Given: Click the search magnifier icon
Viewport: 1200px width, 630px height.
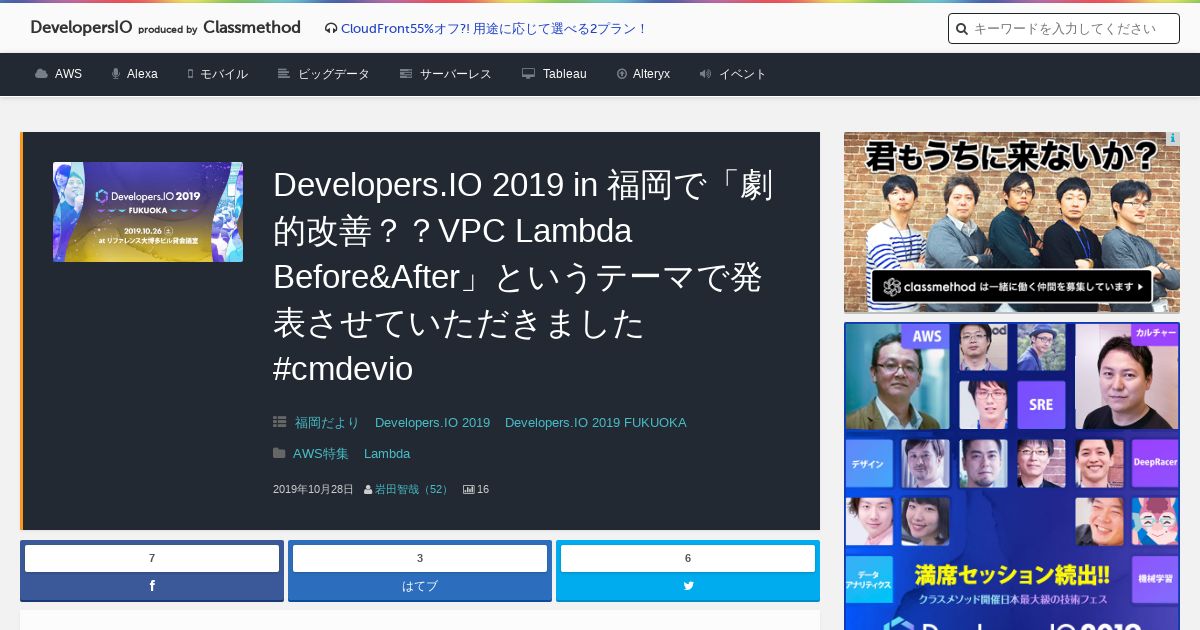Looking at the screenshot, I should [x=962, y=29].
